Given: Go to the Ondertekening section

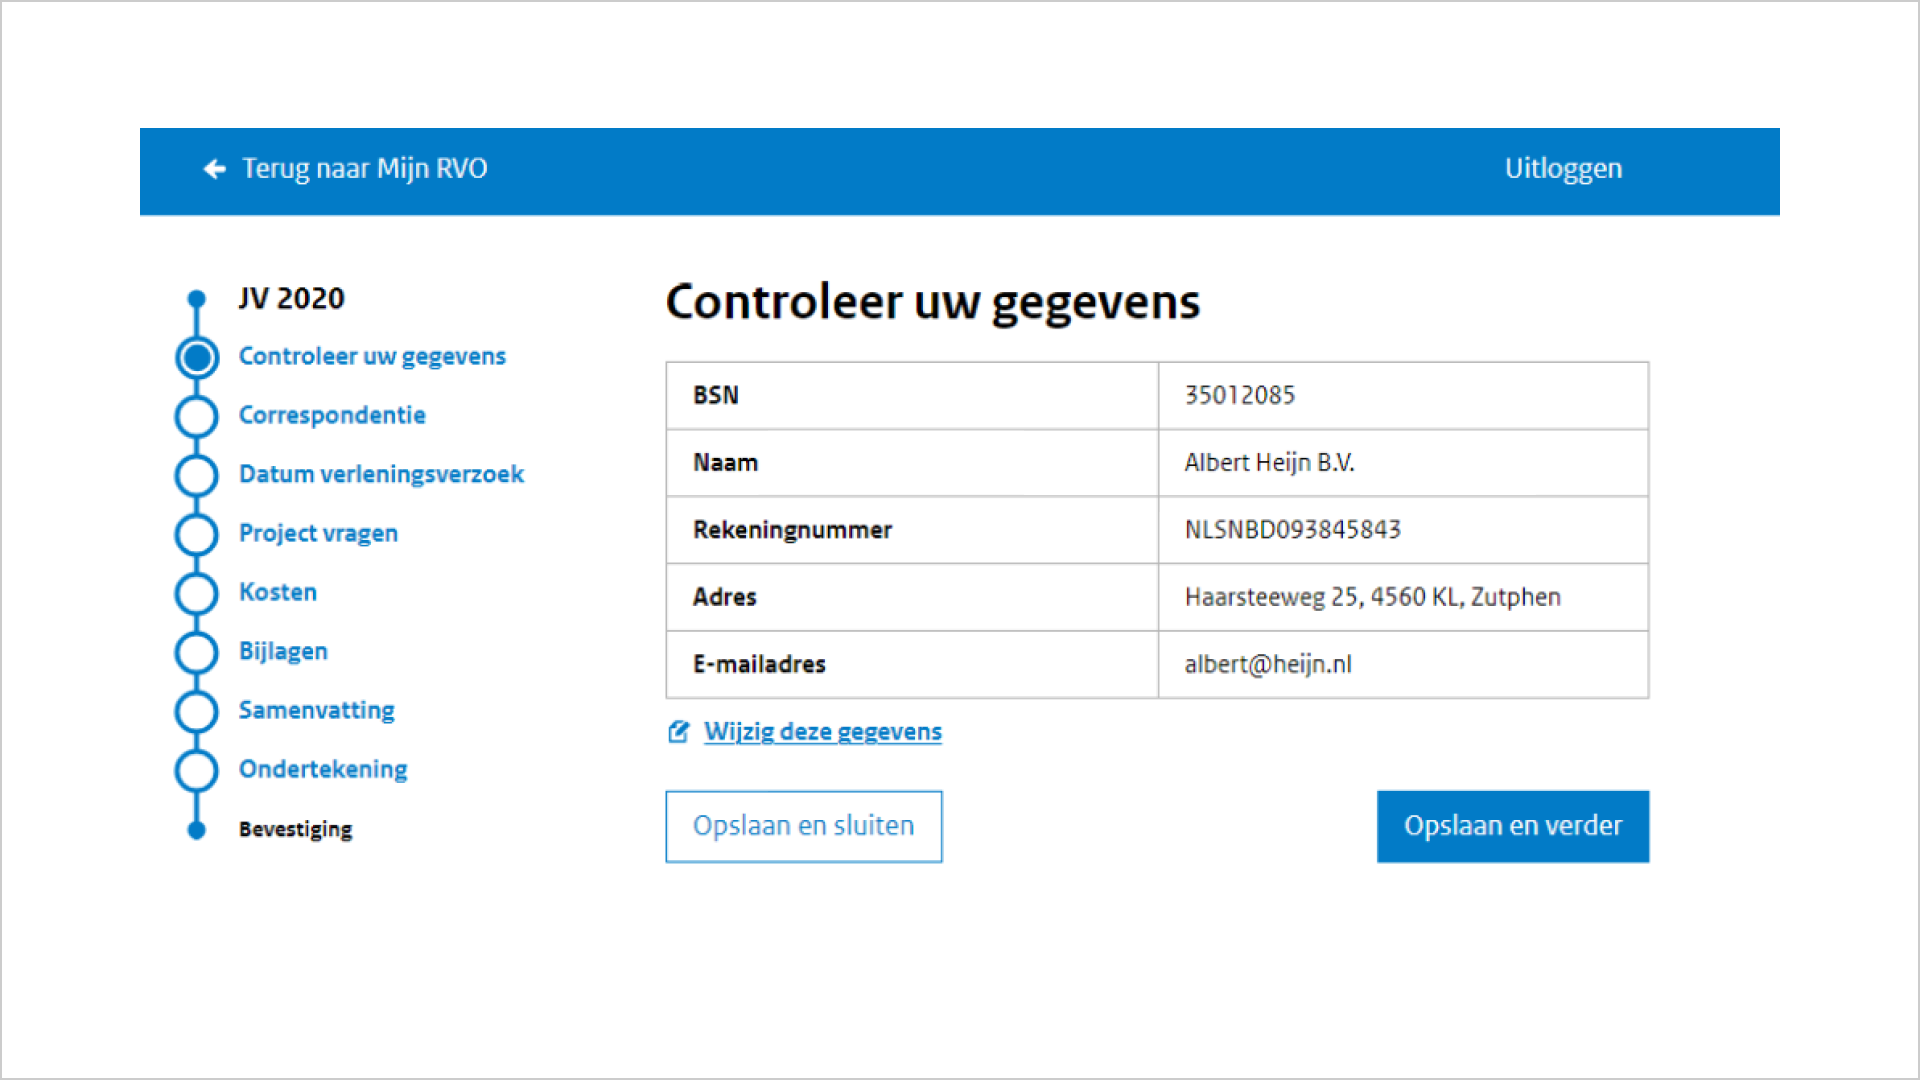Looking at the screenshot, I should click(x=323, y=770).
